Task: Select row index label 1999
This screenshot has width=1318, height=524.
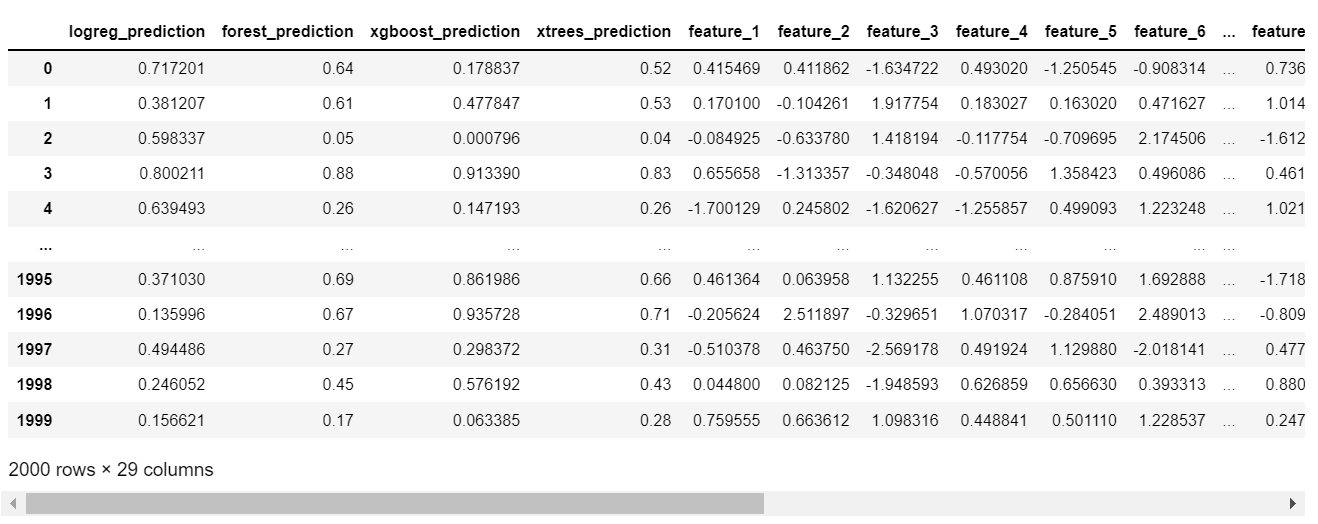Action: pos(35,420)
